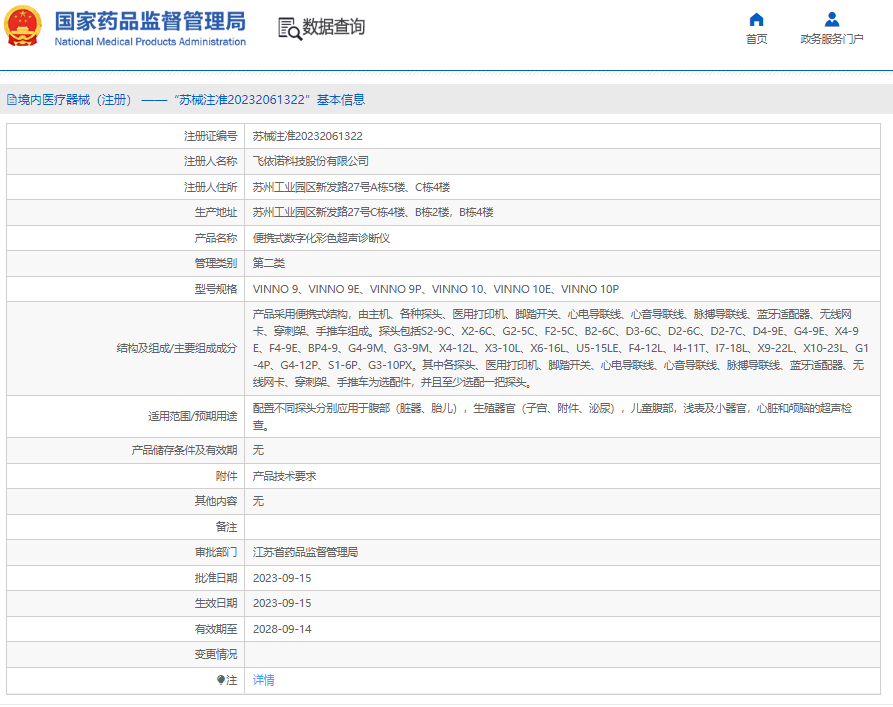Click the 有效期至 row label
Image resolution: width=893 pixels, height=707 pixels.
click(216, 630)
